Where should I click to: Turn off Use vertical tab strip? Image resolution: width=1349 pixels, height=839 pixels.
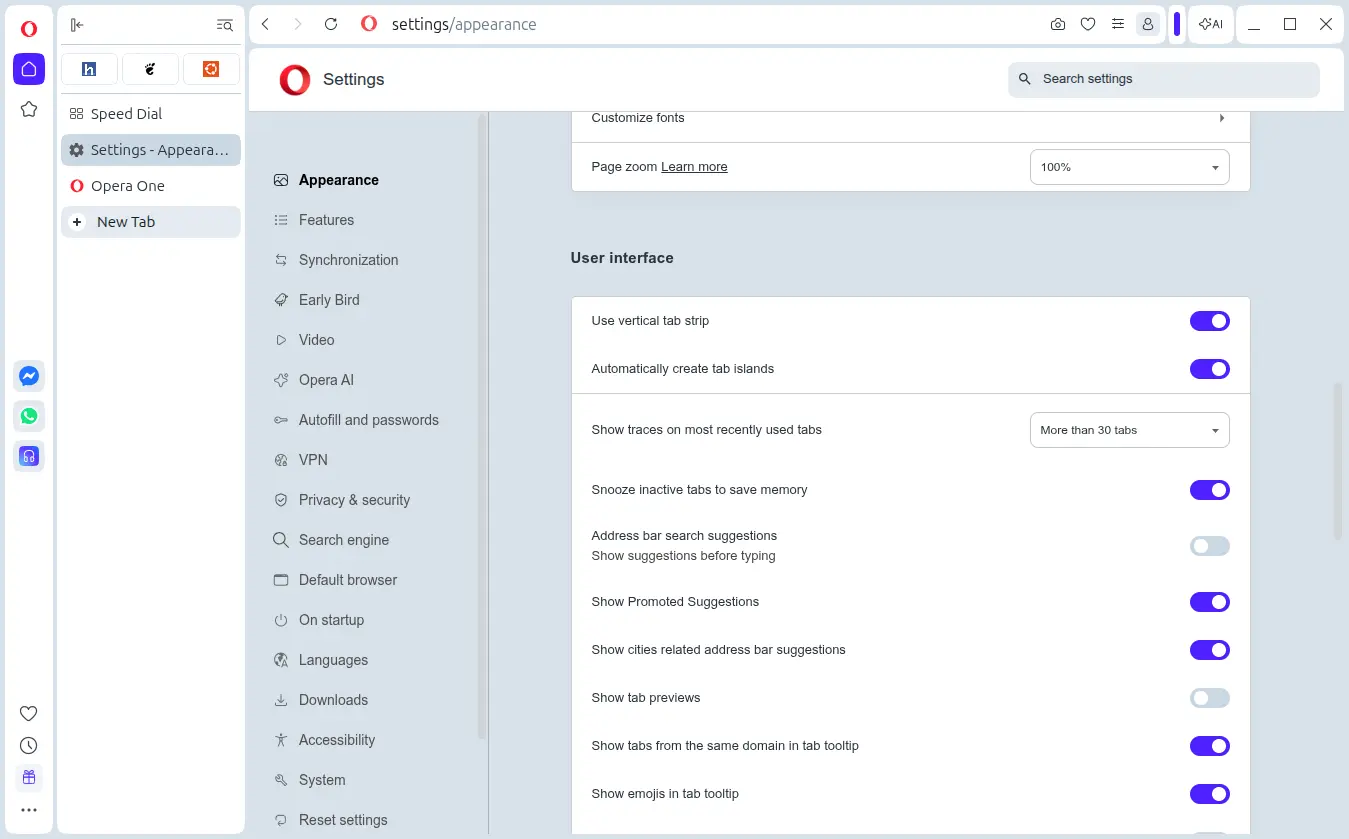tap(1209, 321)
